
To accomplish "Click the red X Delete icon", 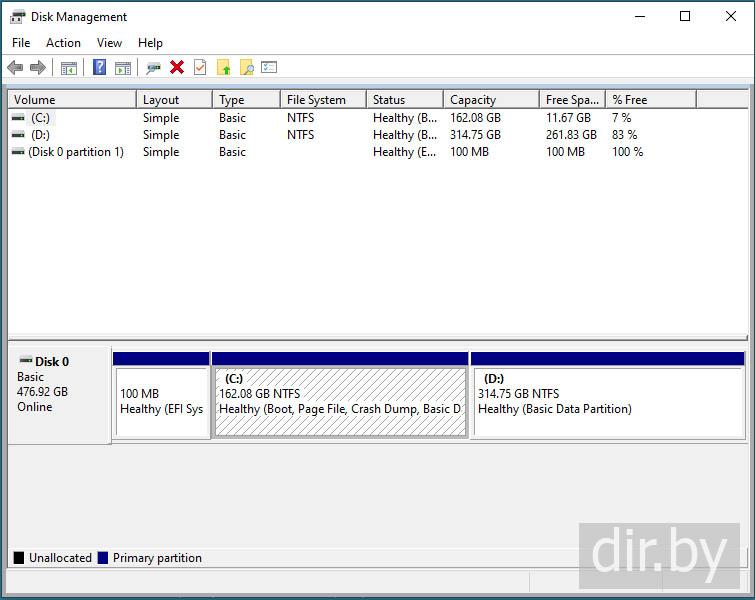I will [x=177, y=67].
